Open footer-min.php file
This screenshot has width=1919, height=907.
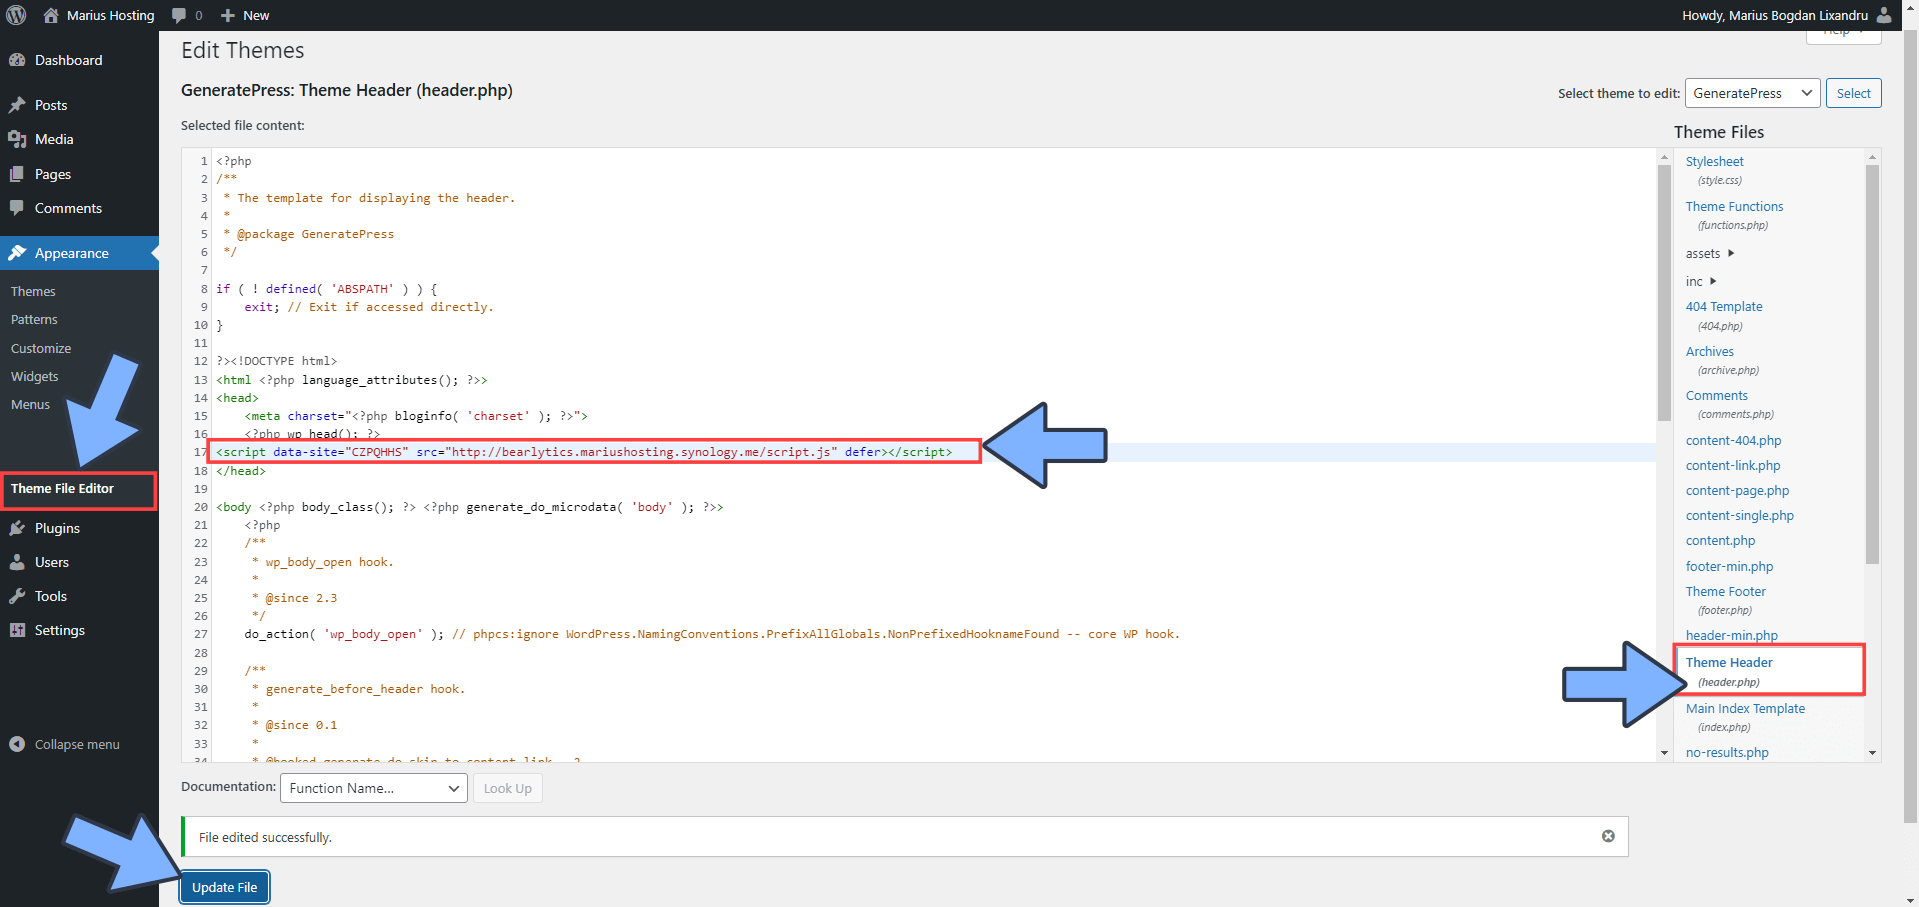click(x=1729, y=566)
